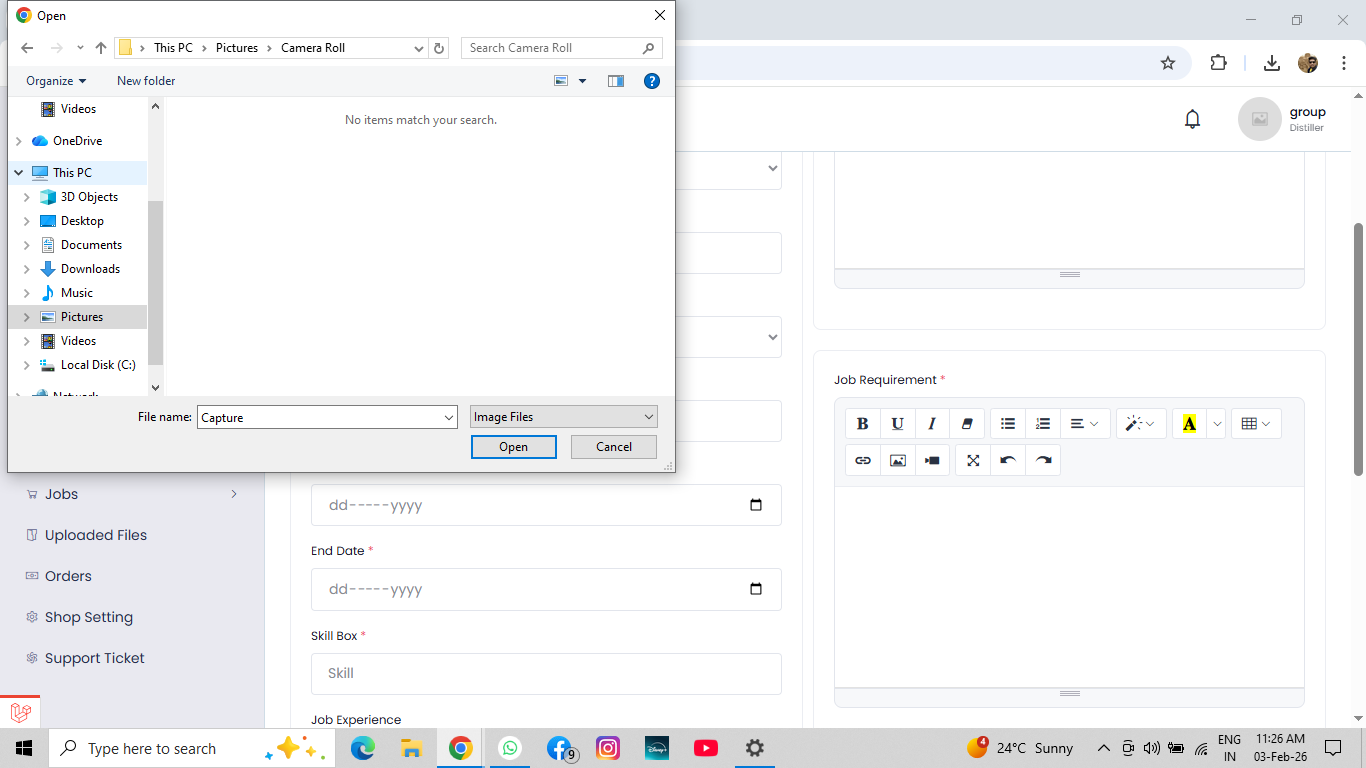Screen dimensions: 1366x768
Task: Toggle the preview pane in file dialog
Action: [616, 81]
